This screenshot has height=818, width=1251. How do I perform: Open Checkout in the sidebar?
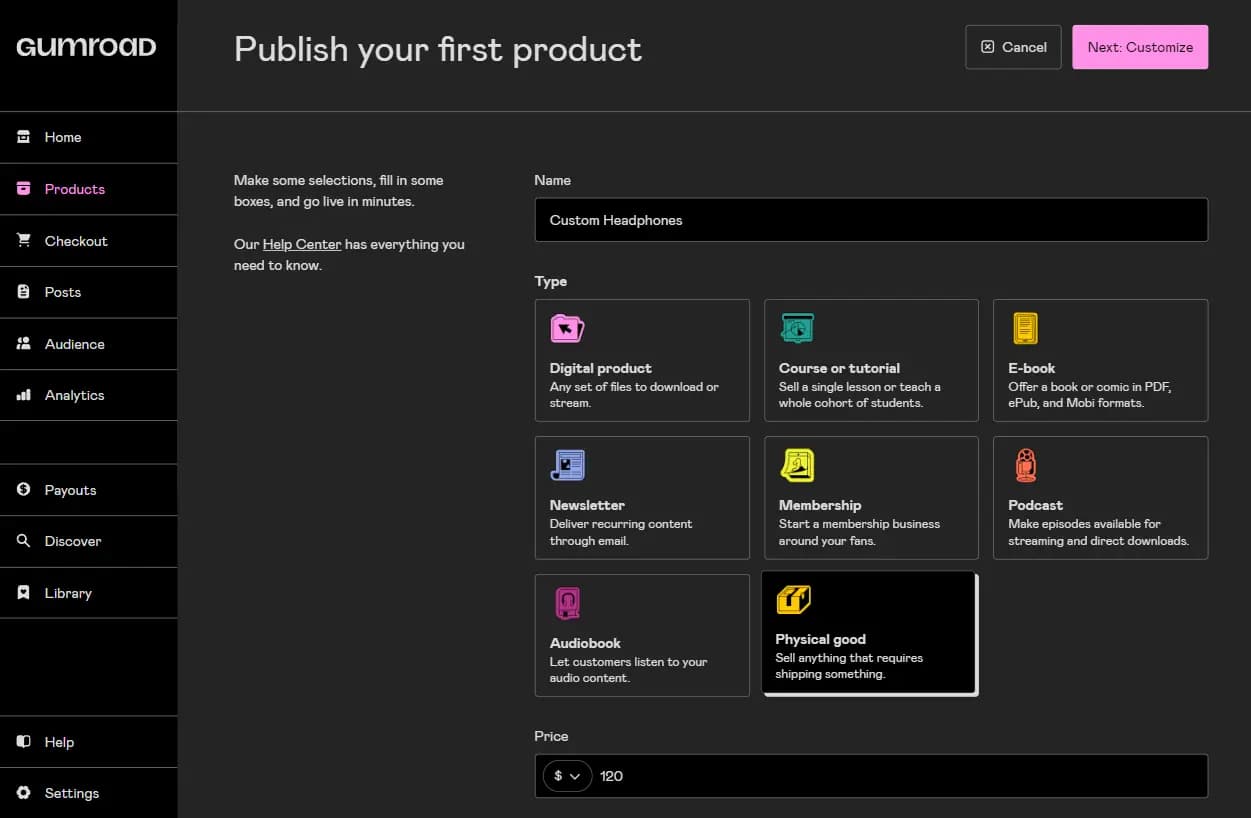[x=89, y=240]
